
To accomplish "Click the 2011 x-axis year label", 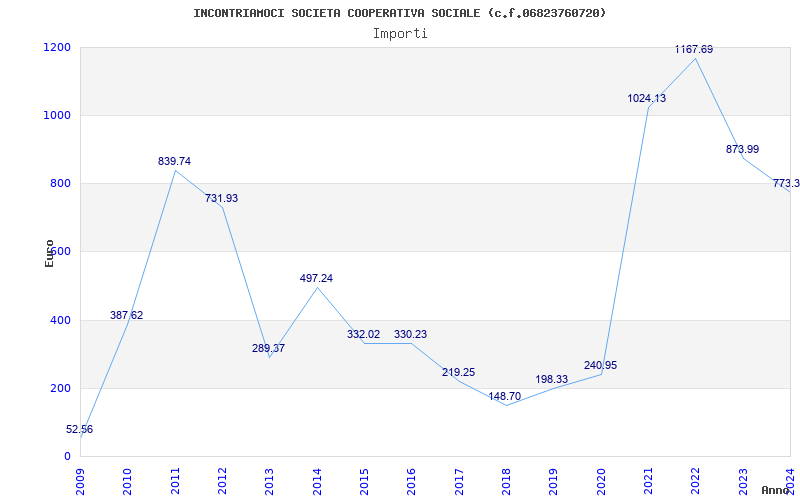I will tap(175, 482).
